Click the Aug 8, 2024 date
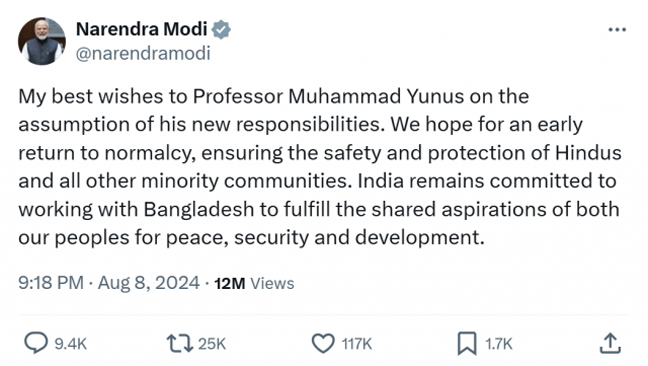The height and width of the screenshot is (366, 648). [149, 283]
